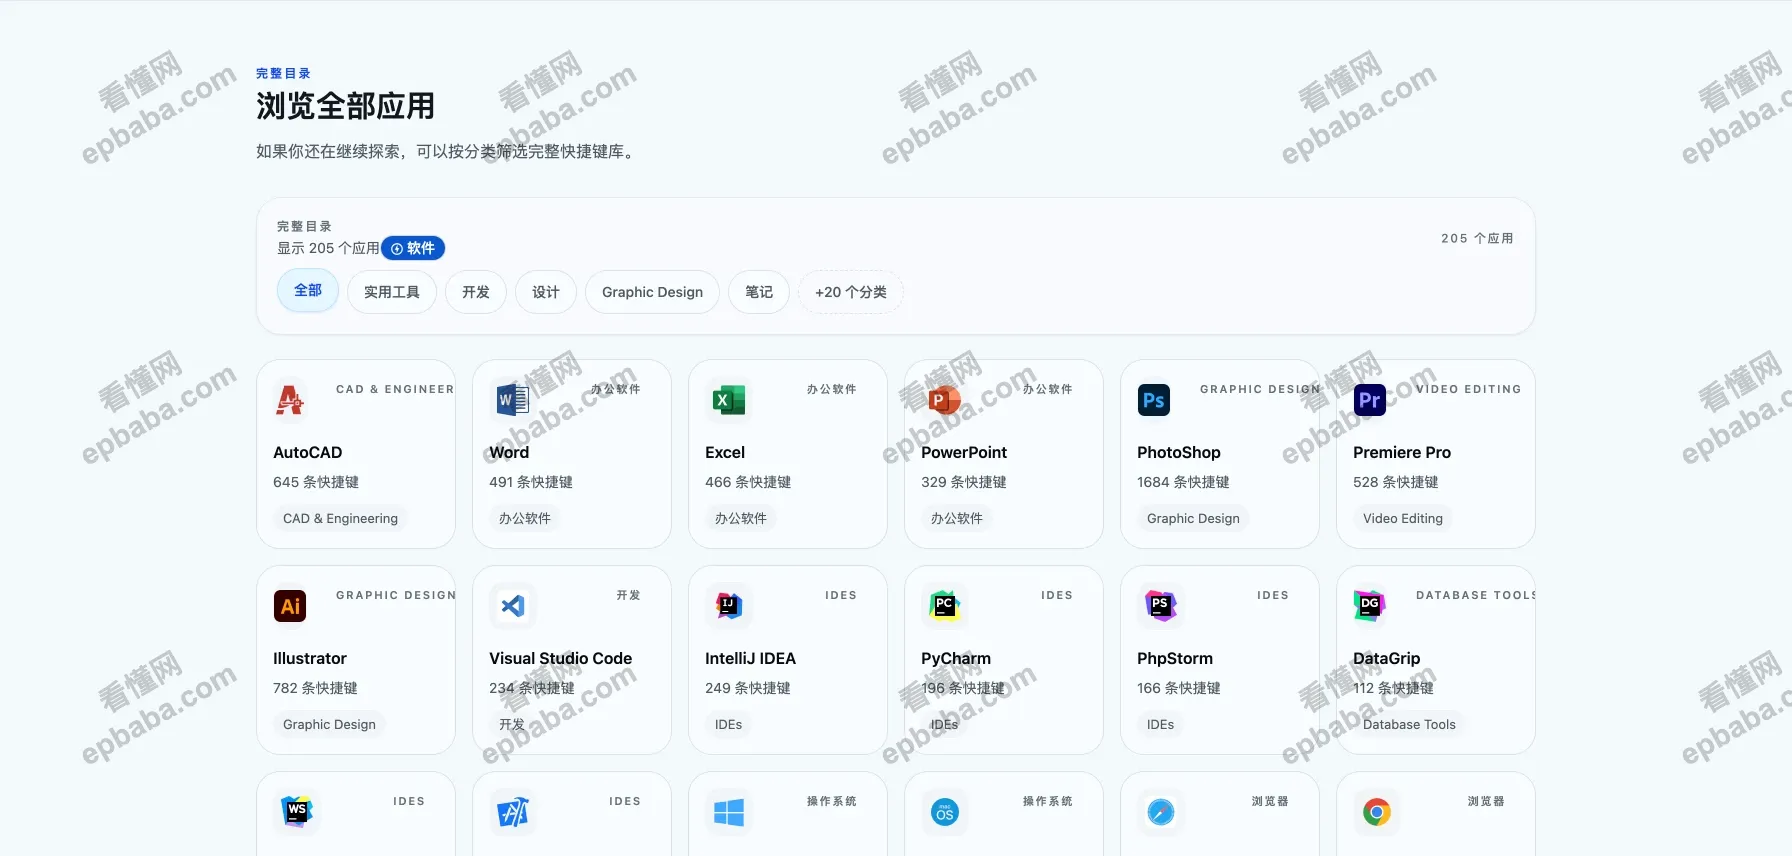Click the Database Tools tag

[1409, 724]
